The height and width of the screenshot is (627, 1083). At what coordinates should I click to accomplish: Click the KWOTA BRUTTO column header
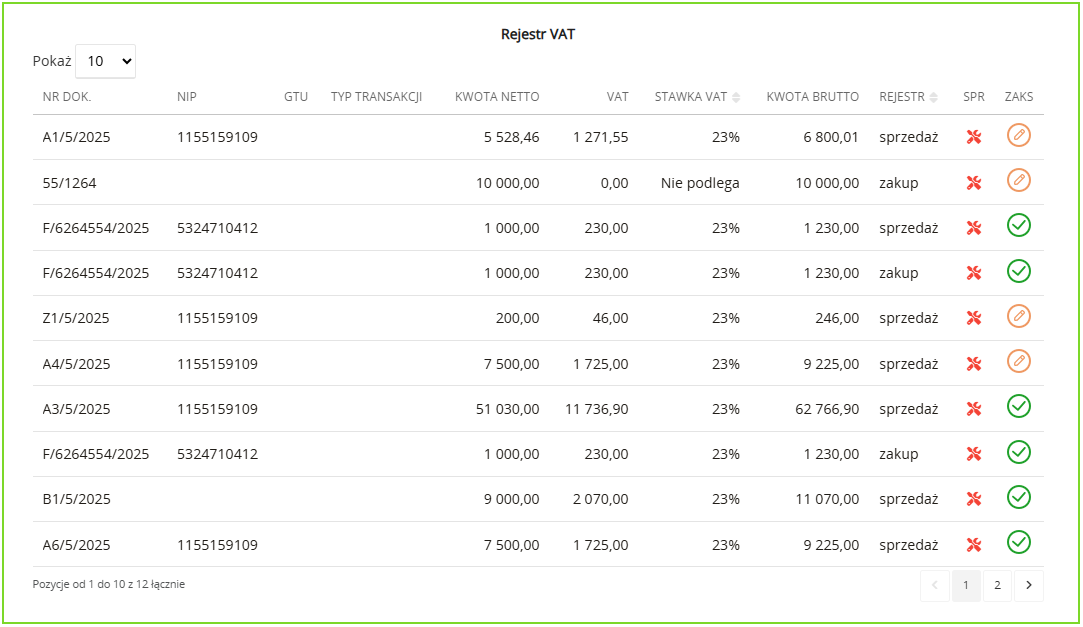[813, 97]
